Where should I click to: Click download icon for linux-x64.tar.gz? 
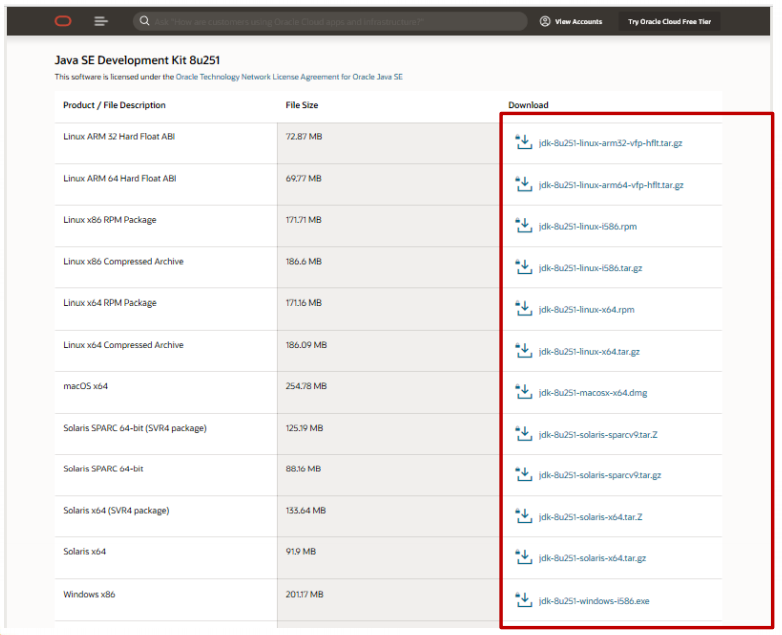click(x=524, y=351)
